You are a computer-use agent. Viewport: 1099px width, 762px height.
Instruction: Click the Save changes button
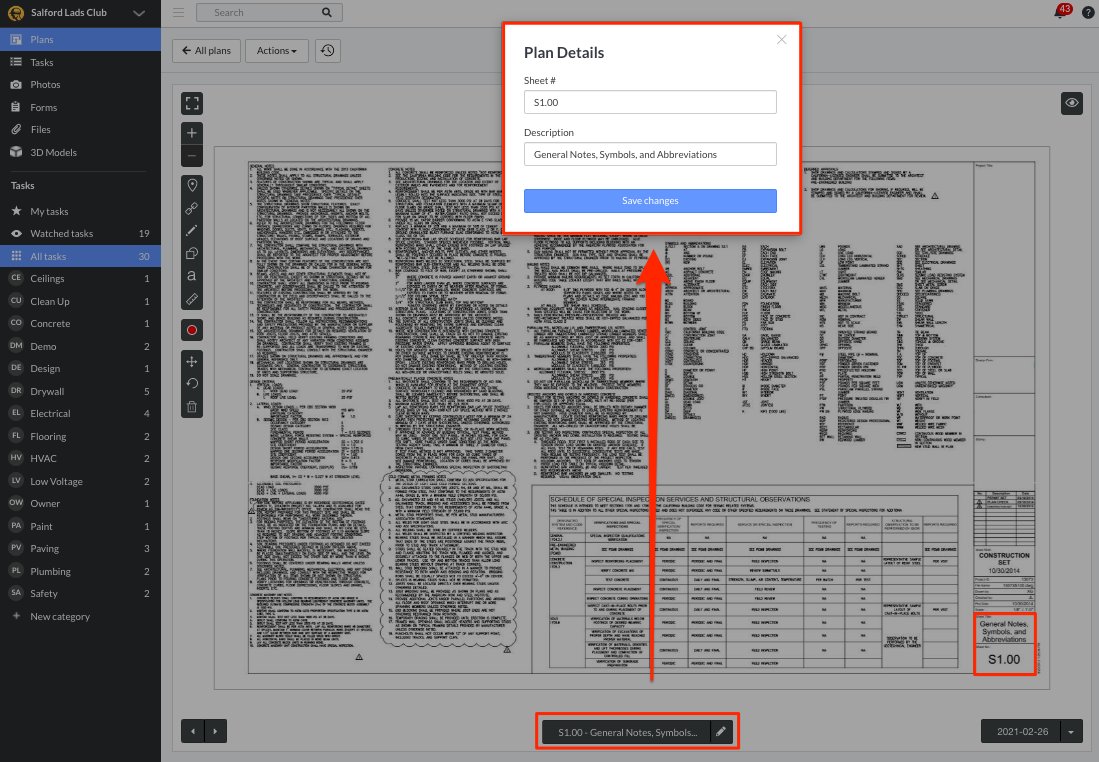[650, 201]
